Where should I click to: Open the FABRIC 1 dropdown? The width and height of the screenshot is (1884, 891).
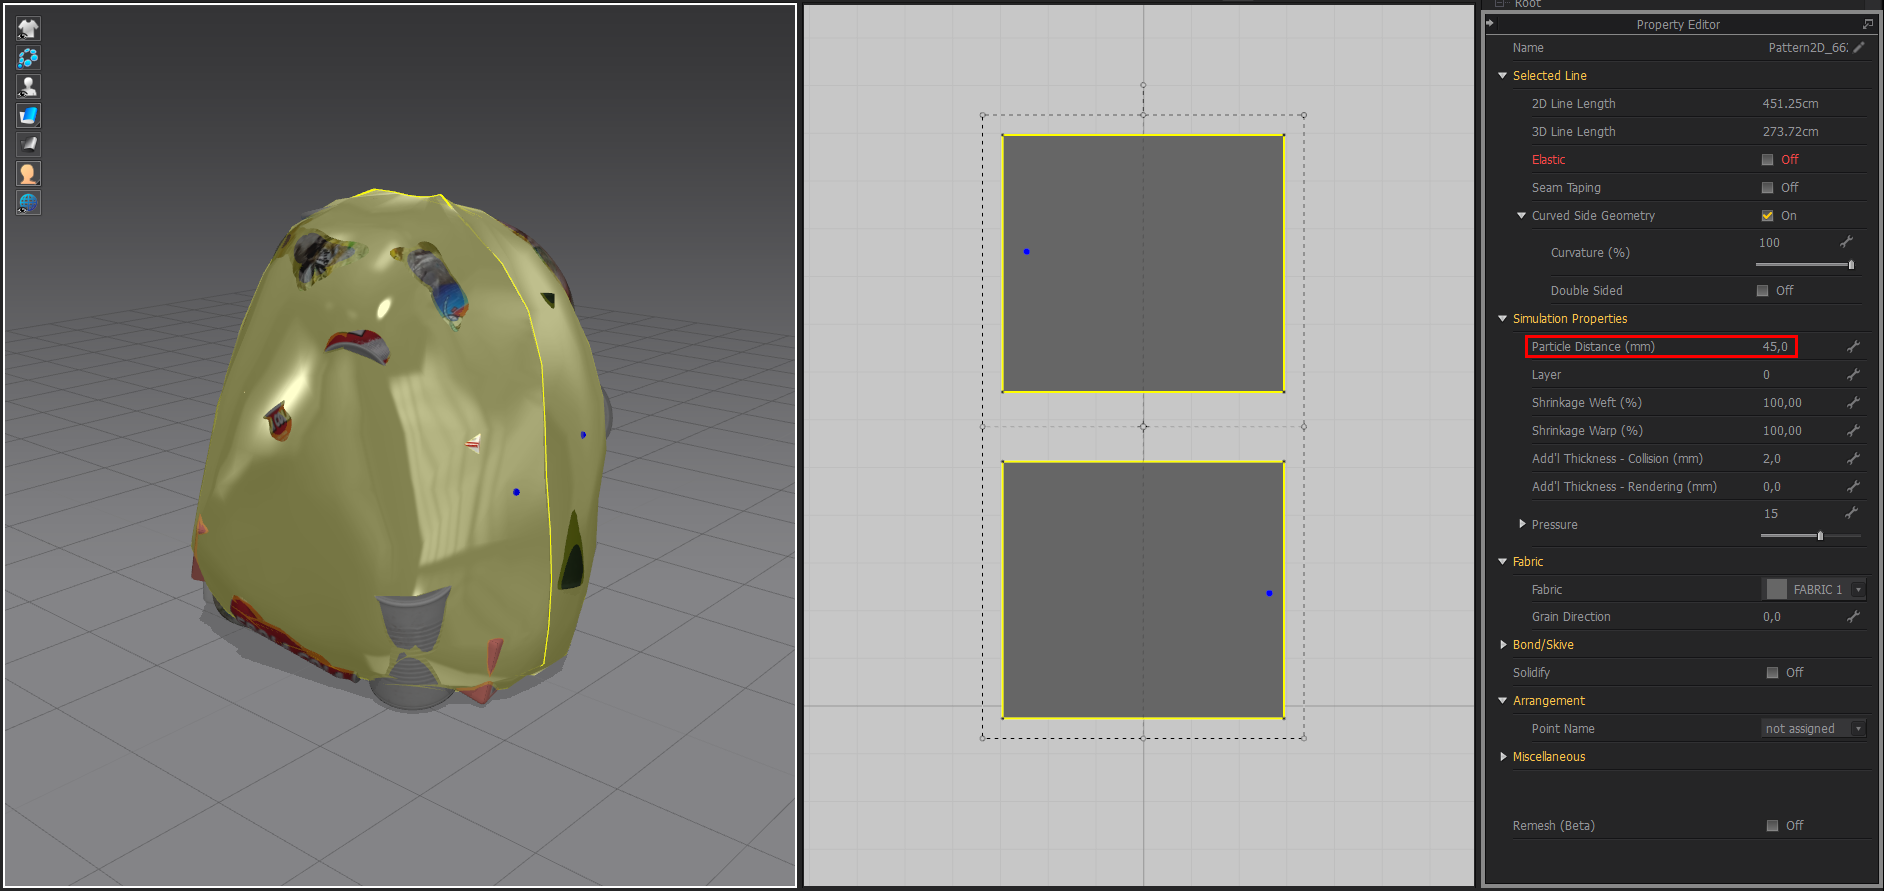(1859, 590)
